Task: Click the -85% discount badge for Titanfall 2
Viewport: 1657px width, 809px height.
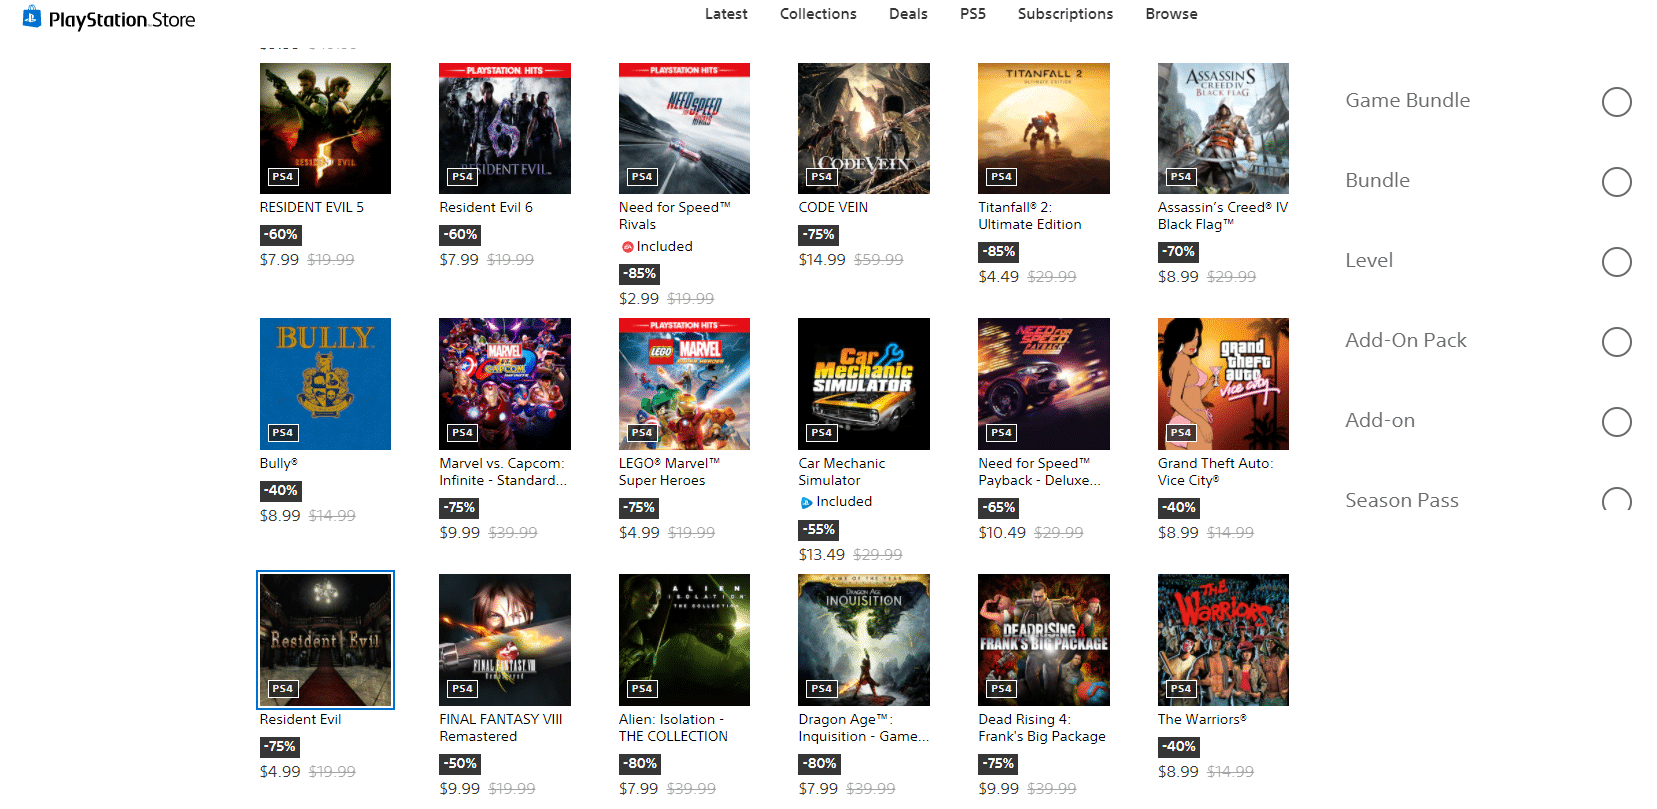Action: coord(998,252)
